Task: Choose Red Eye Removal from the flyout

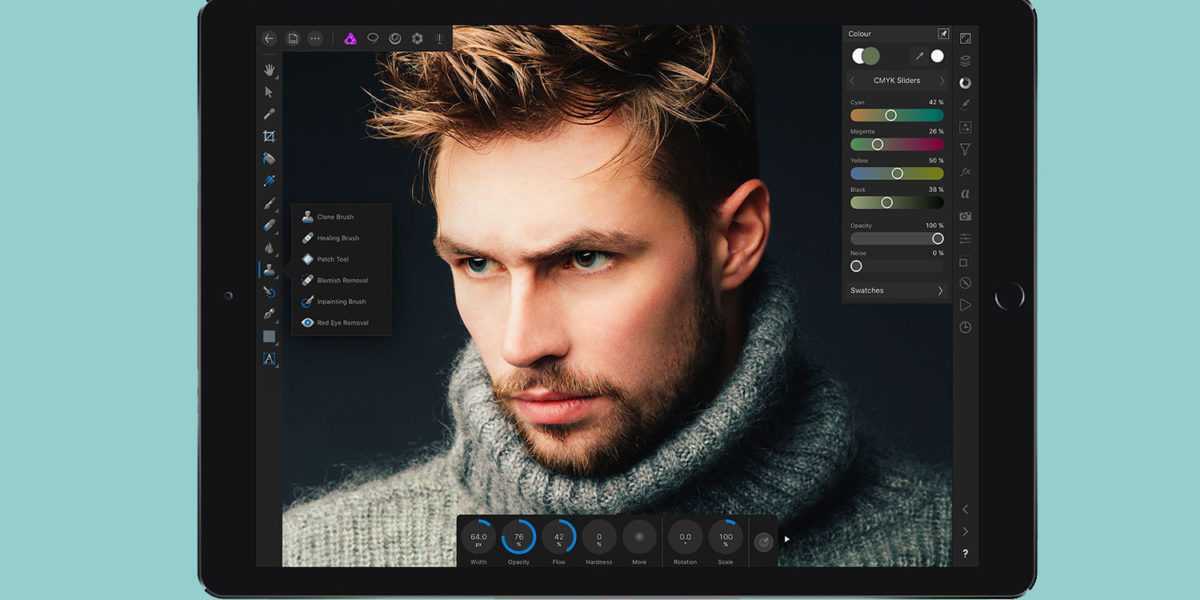Action: [342, 323]
